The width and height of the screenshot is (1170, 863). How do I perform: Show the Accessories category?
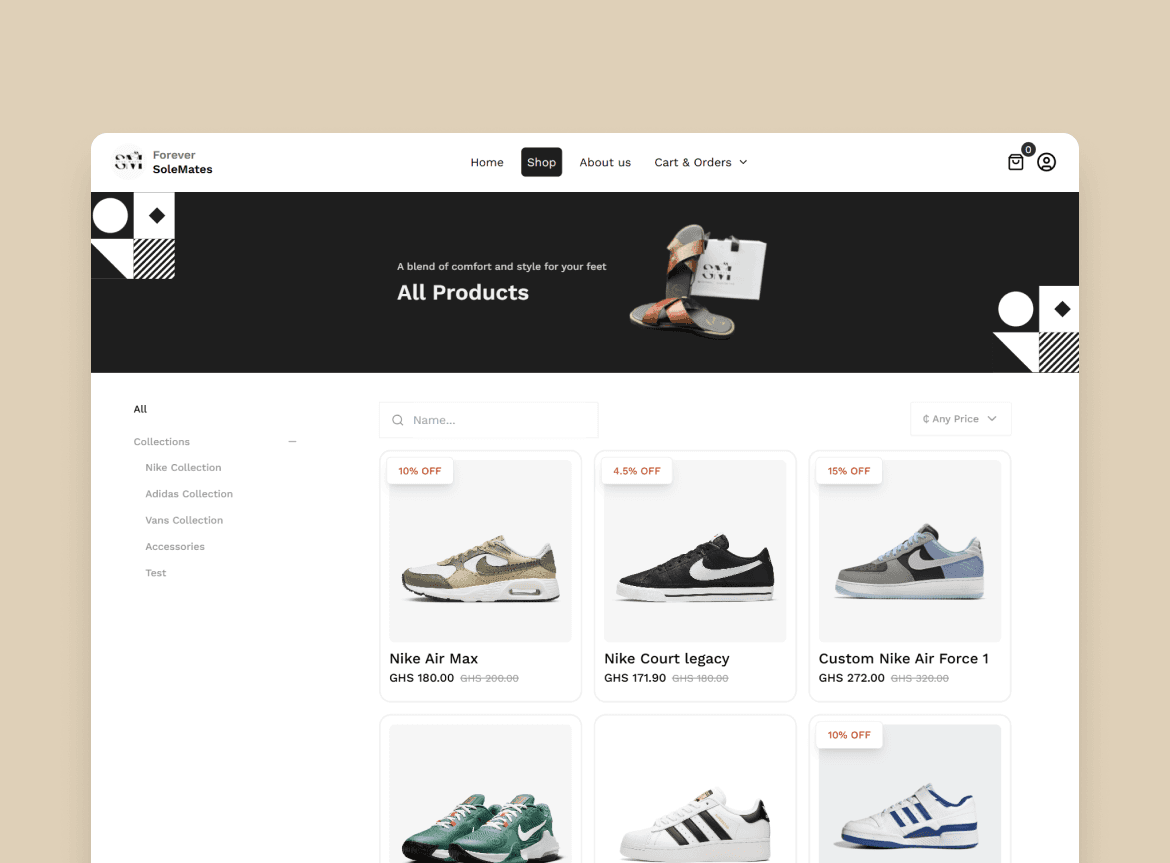[x=175, y=547]
